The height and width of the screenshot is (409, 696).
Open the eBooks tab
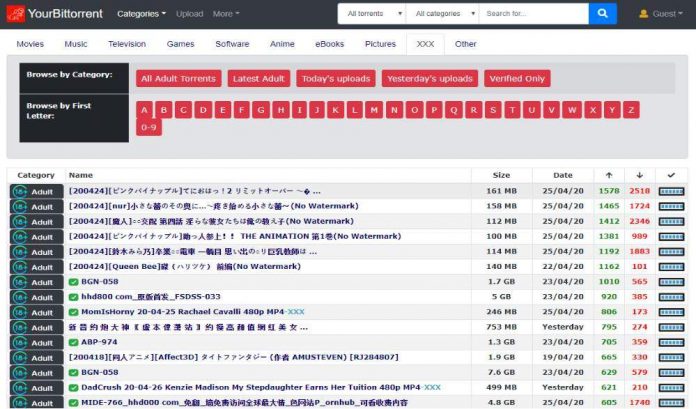pyautogui.click(x=329, y=44)
